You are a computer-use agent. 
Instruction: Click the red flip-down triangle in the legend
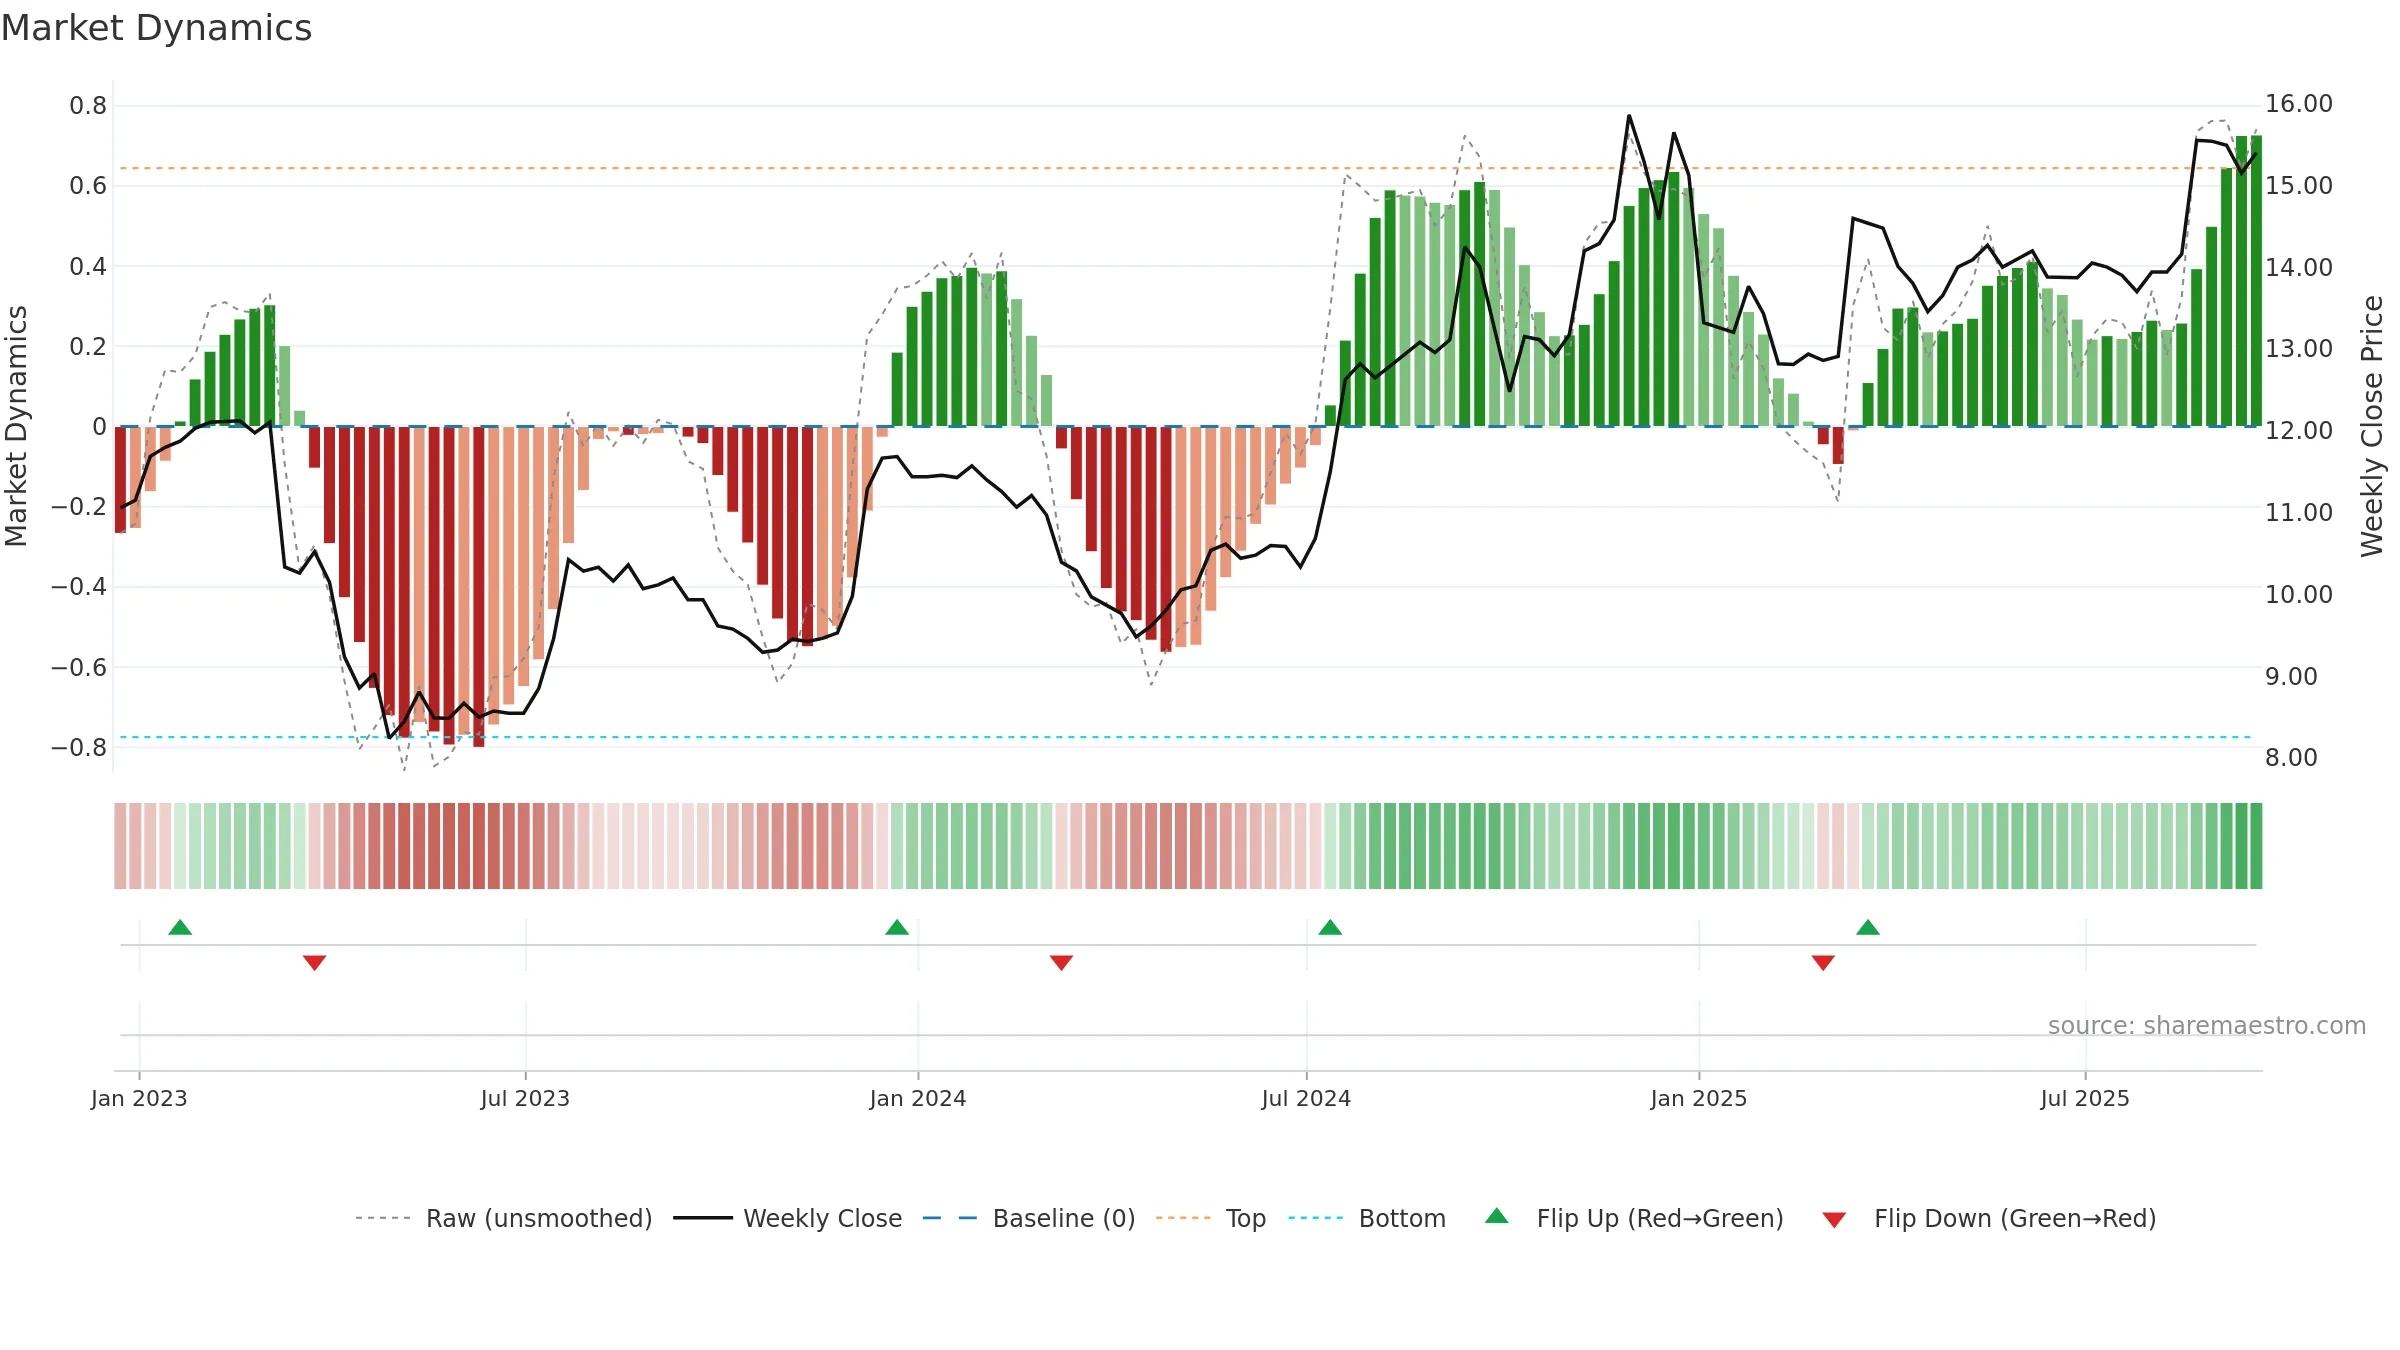coord(1834,1220)
